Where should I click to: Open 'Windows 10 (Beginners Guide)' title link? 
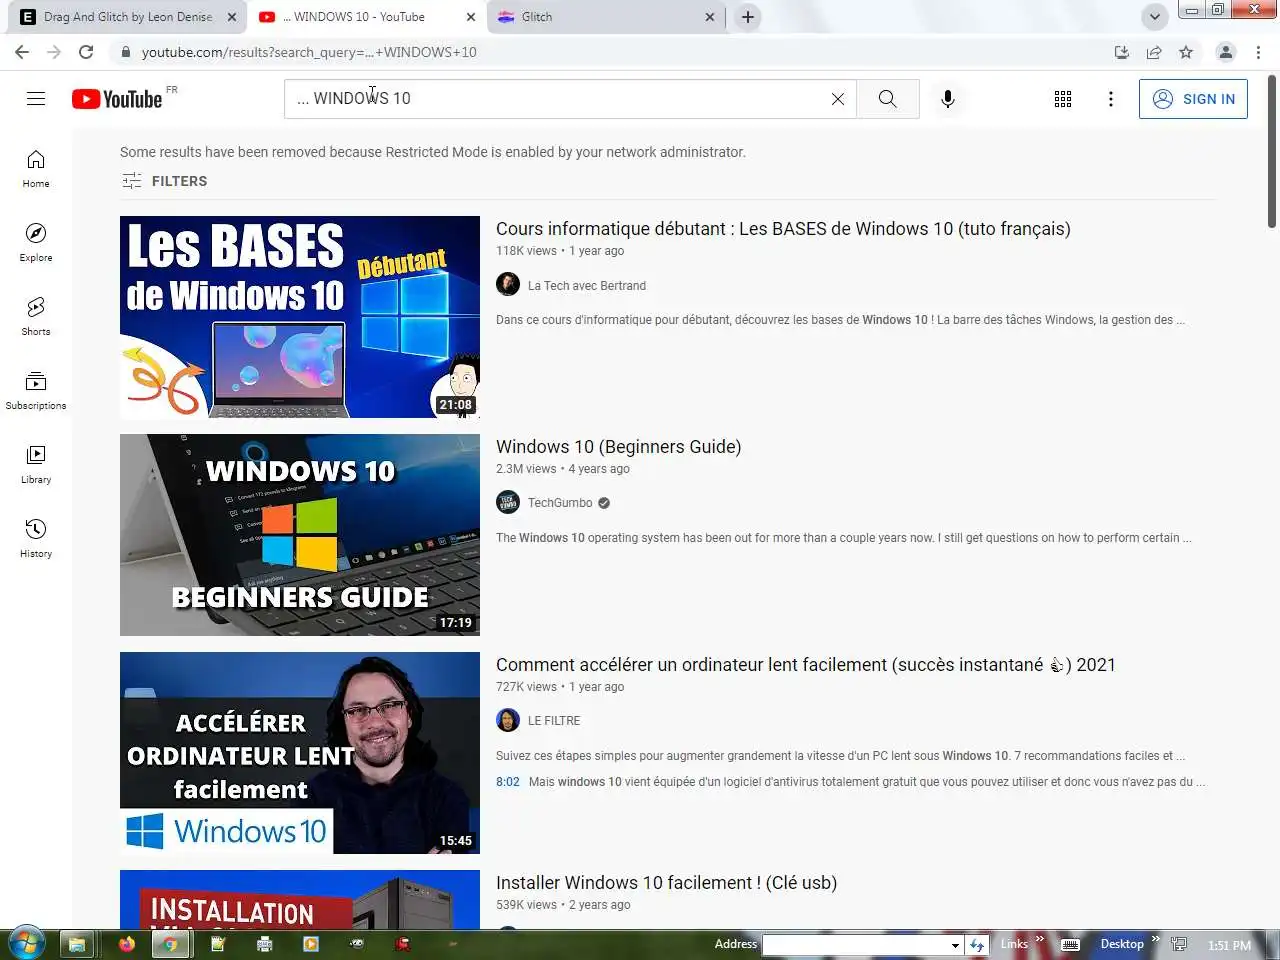618,447
